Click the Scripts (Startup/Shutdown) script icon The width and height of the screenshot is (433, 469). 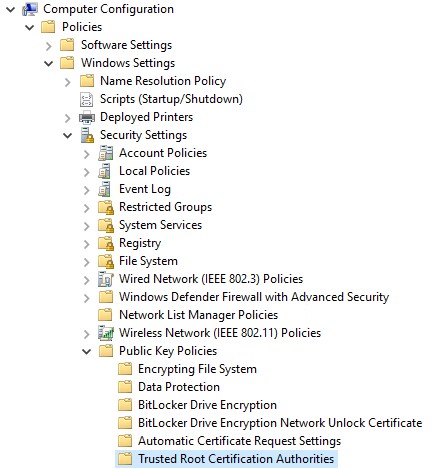87,99
